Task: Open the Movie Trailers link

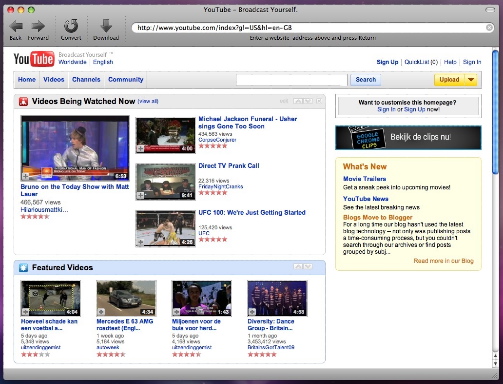Action: coord(364,179)
